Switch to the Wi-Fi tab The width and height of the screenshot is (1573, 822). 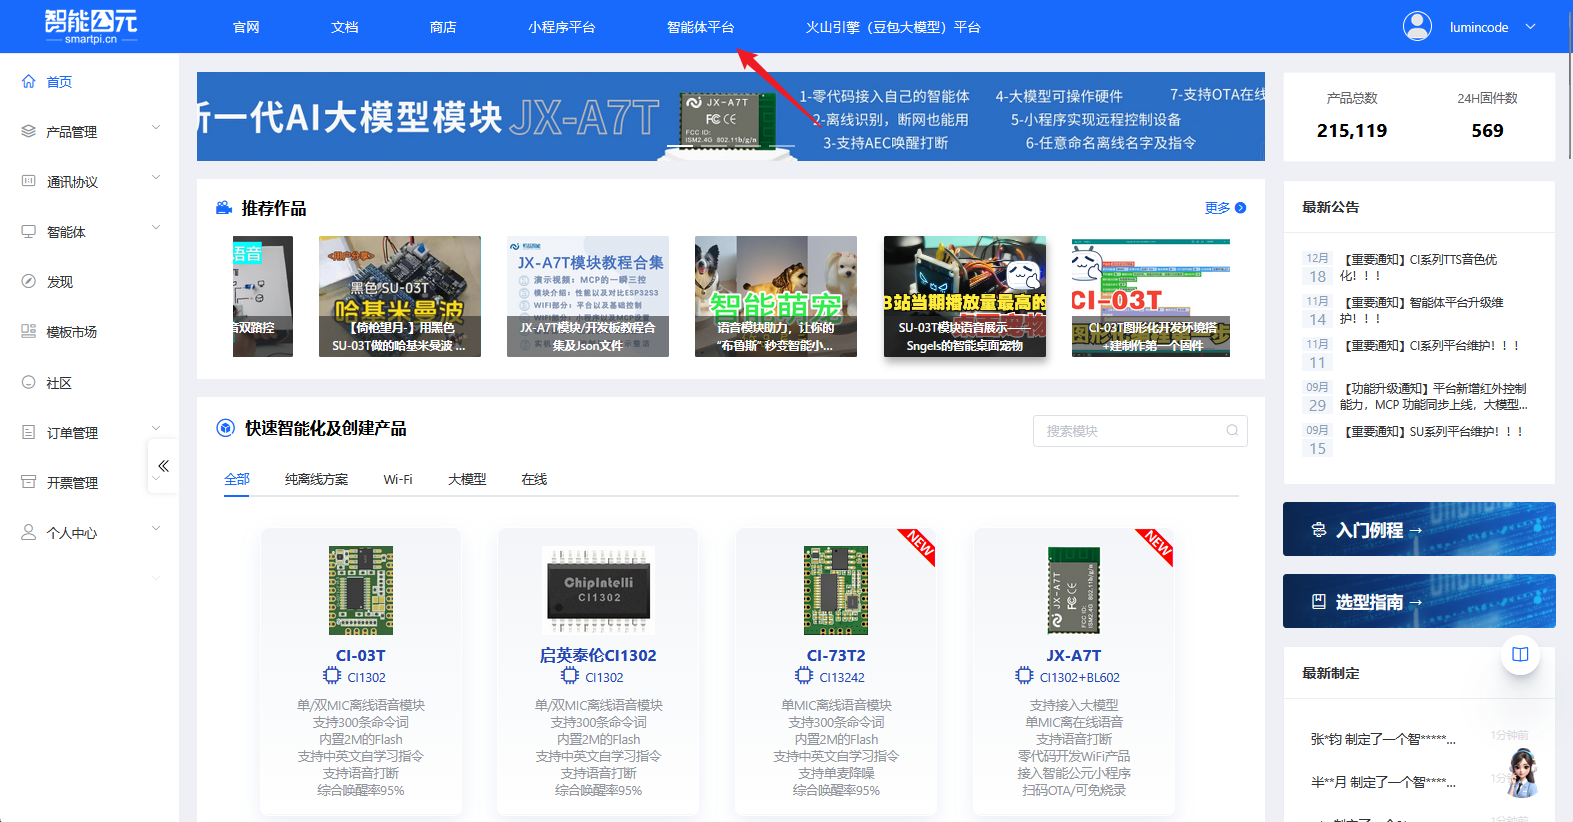(398, 479)
